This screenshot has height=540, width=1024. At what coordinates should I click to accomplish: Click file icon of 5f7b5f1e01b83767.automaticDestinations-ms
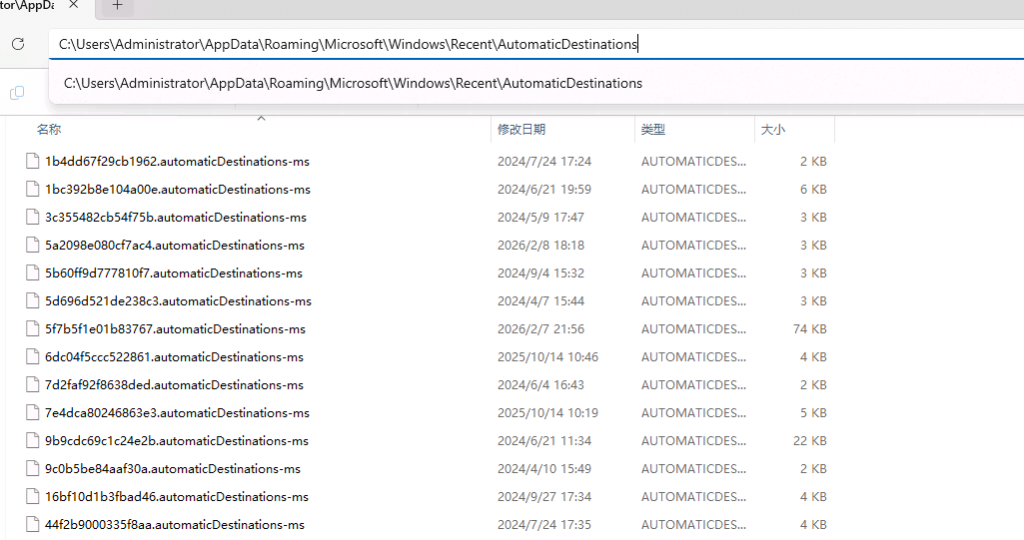click(32, 329)
